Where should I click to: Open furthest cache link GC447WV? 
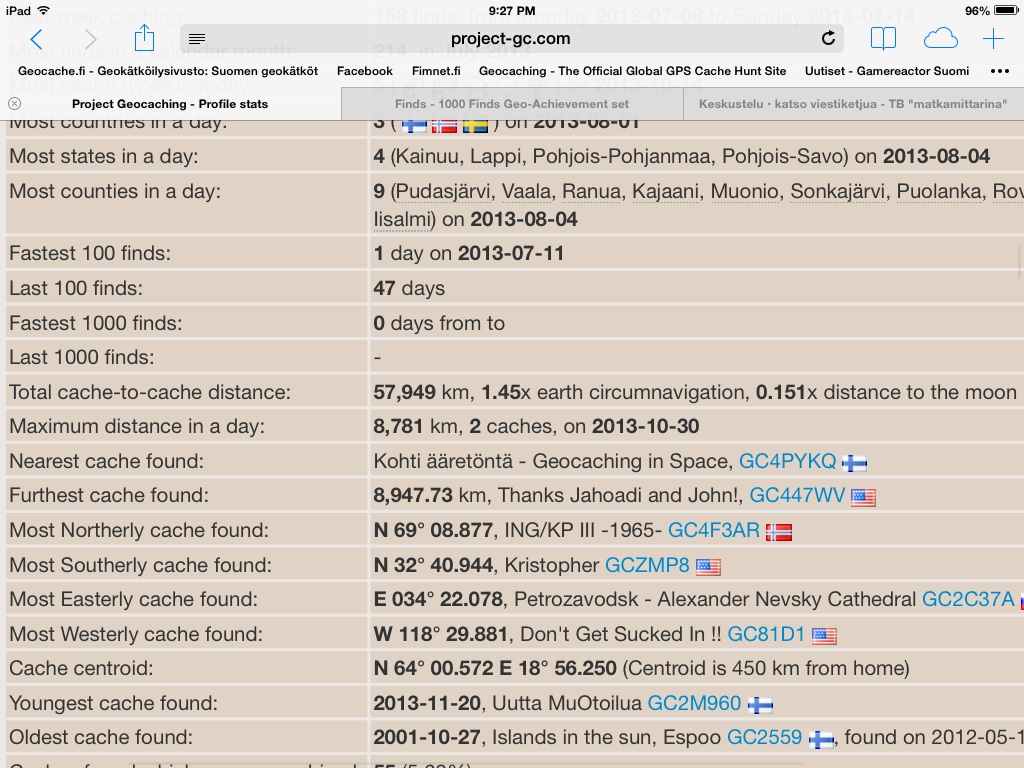pos(797,495)
